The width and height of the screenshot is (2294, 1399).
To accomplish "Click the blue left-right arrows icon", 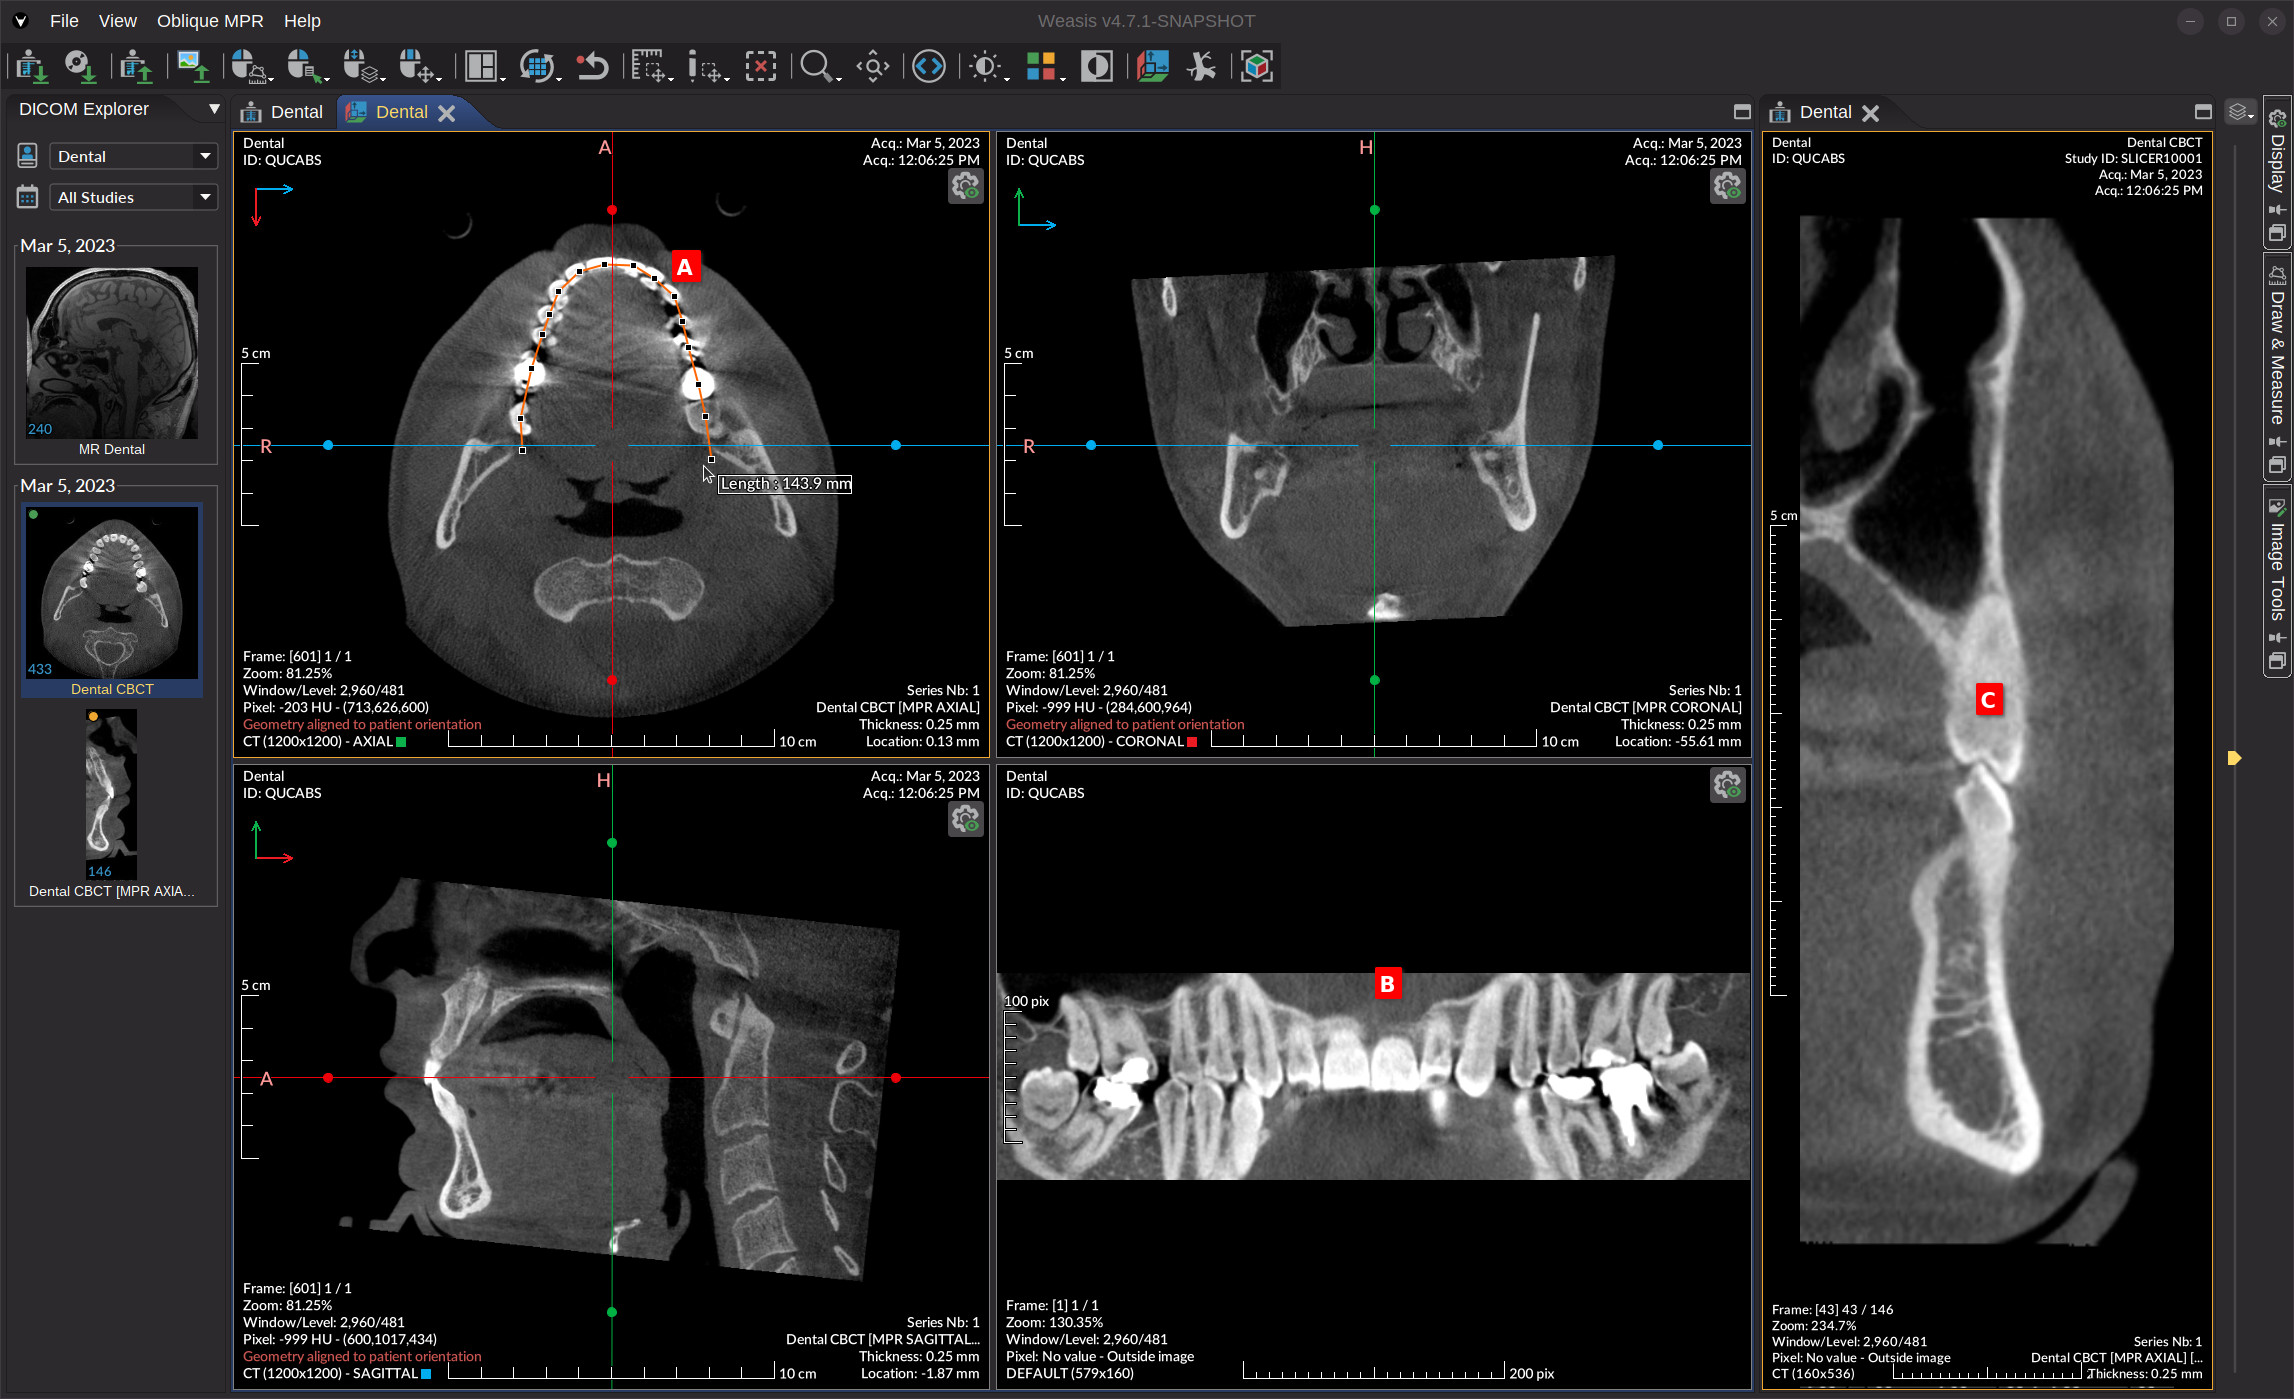I will point(929,67).
